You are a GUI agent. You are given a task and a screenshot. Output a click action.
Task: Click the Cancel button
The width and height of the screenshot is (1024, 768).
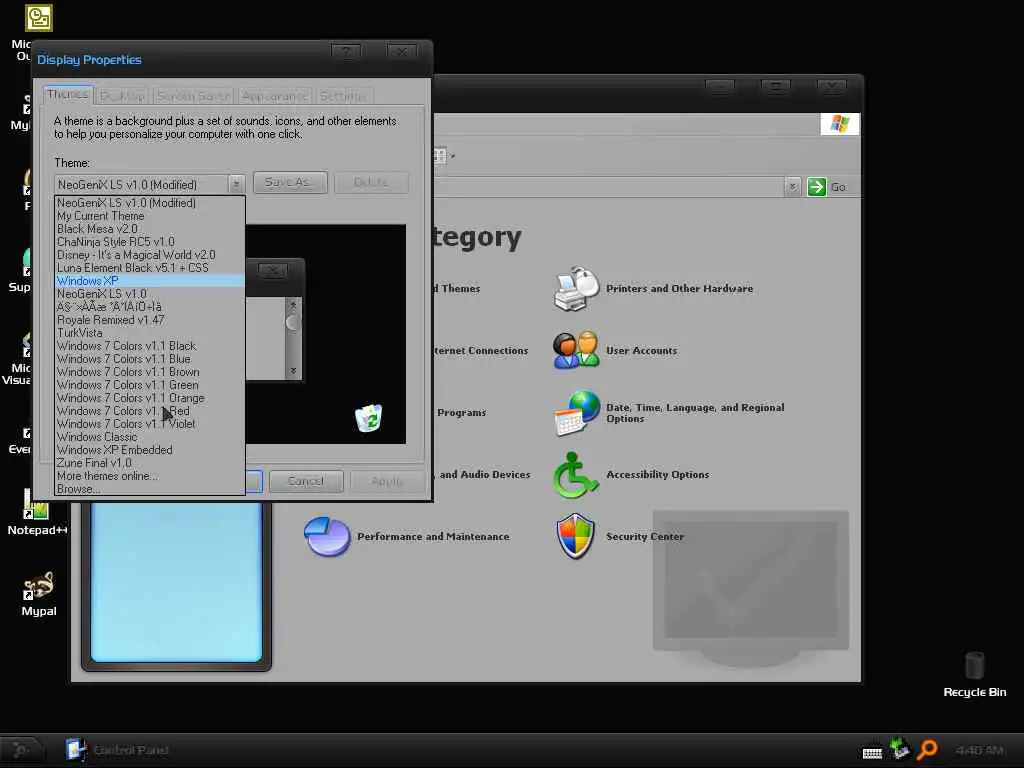(x=306, y=481)
